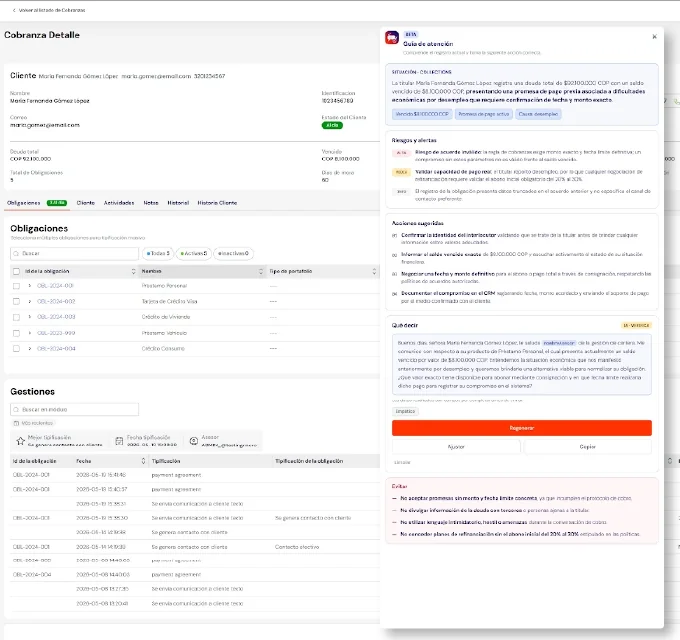Sort by Tipo de portafolio column arrows

[374, 271]
